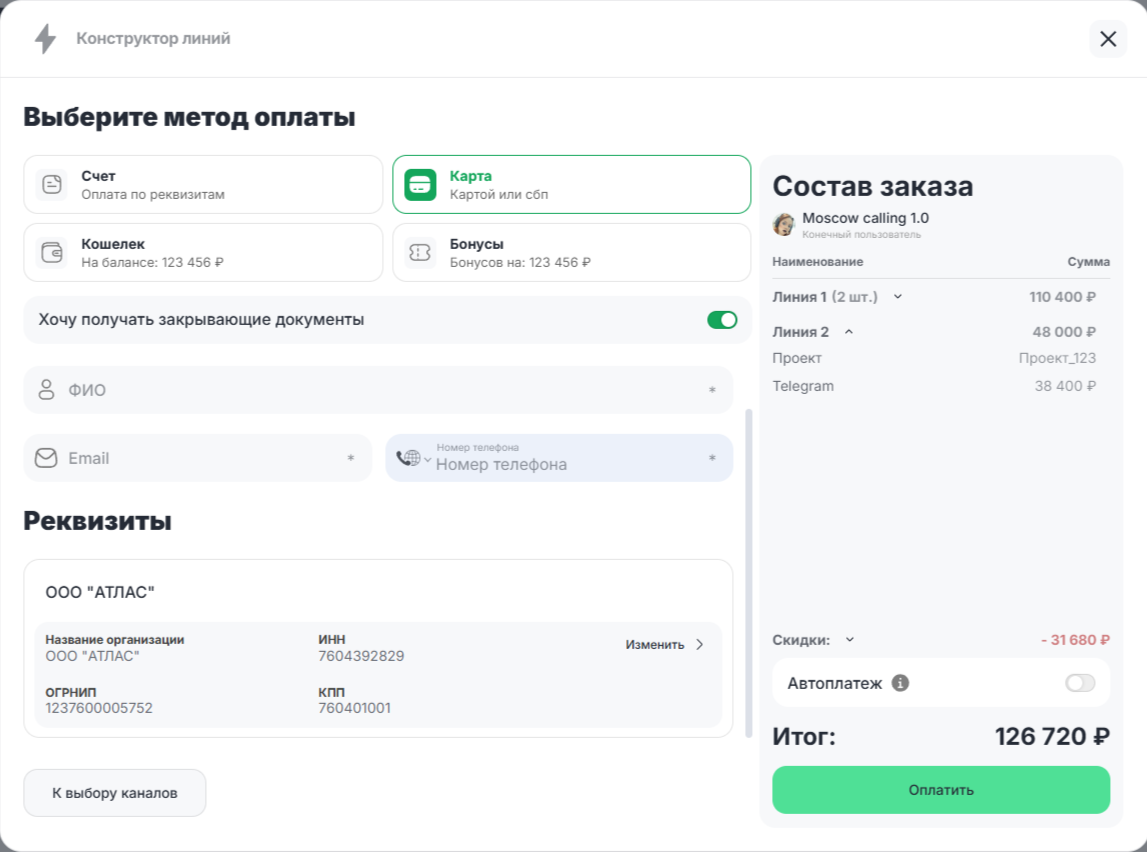Click the wallet icon in Кошелек option
This screenshot has width=1147, height=852.
(51, 252)
